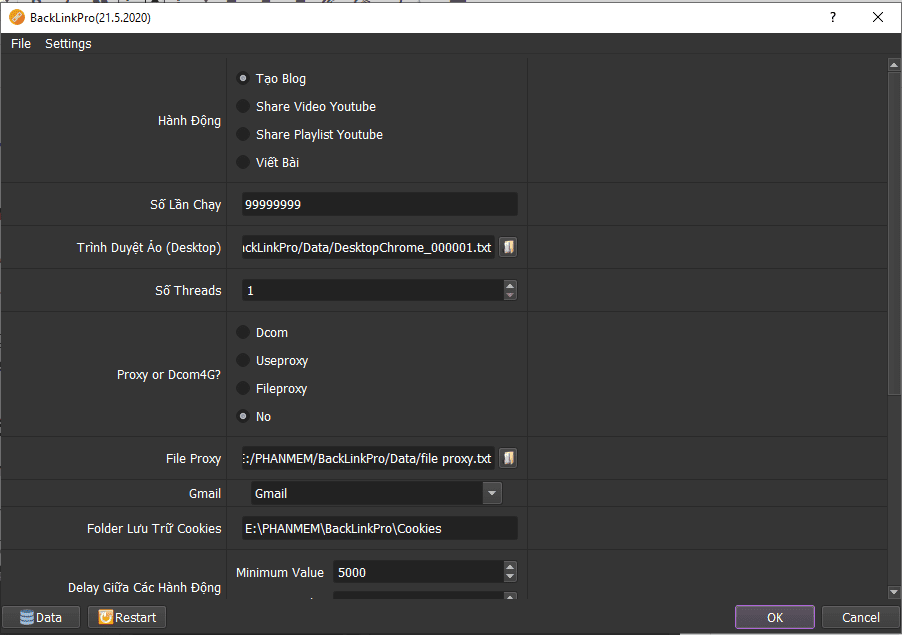Image resolution: width=902 pixels, height=635 pixels.
Task: Select the Tạo Blog radio option
Action: coord(243,78)
